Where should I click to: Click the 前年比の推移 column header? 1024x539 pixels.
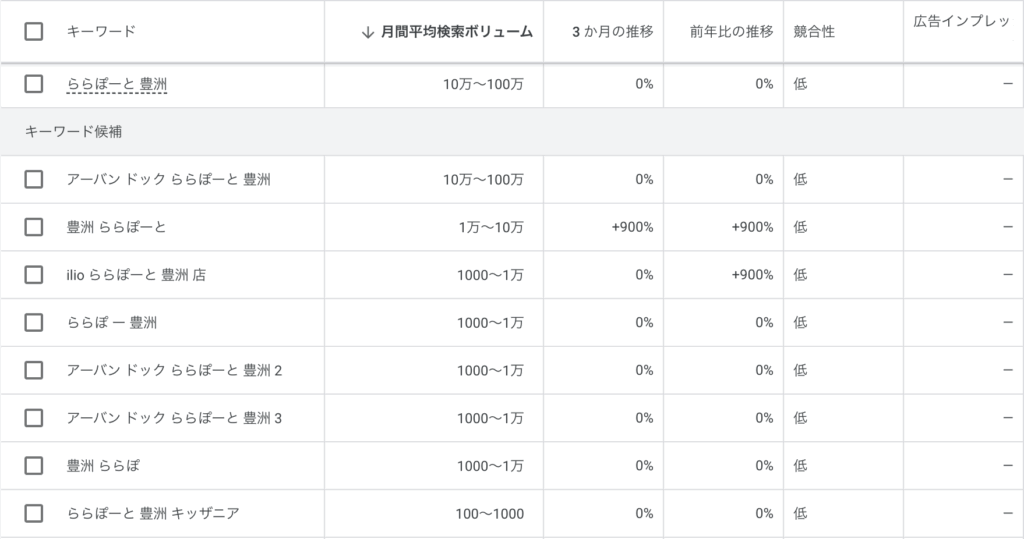(731, 32)
